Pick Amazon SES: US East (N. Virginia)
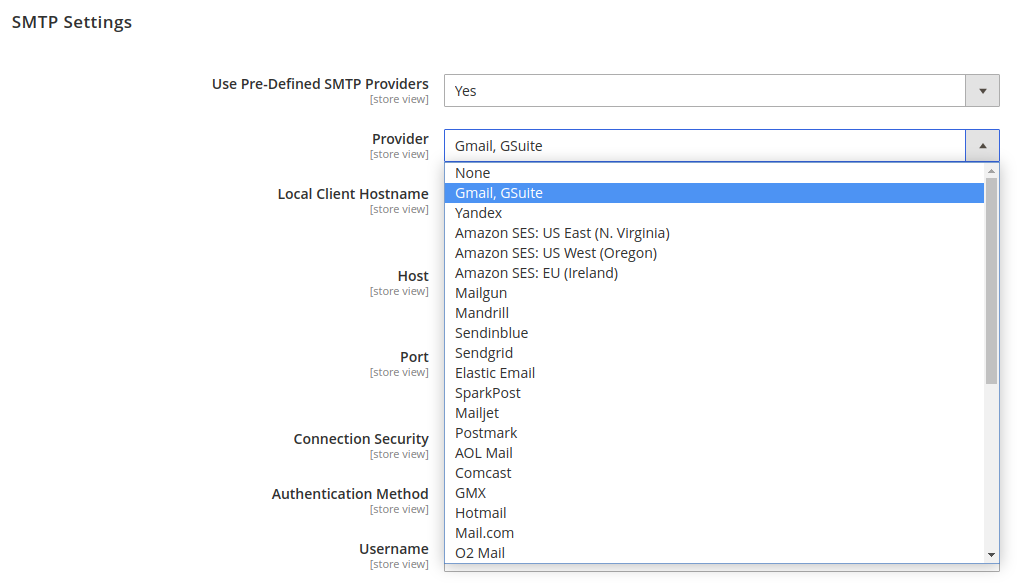The height and width of the screenshot is (584, 1036). click(x=562, y=233)
